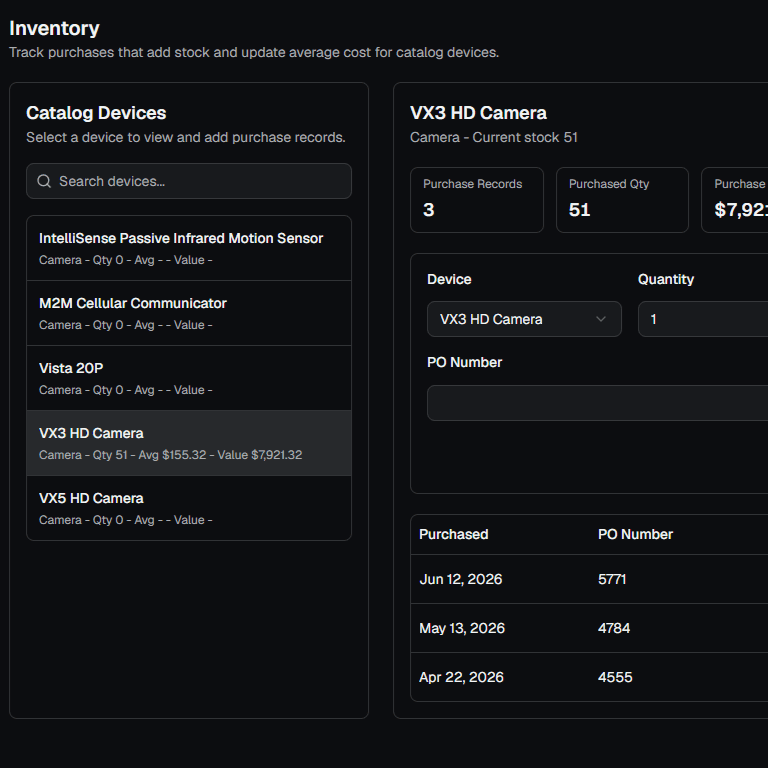
Task: Click the Purchase Records stat card
Action: 477,200
